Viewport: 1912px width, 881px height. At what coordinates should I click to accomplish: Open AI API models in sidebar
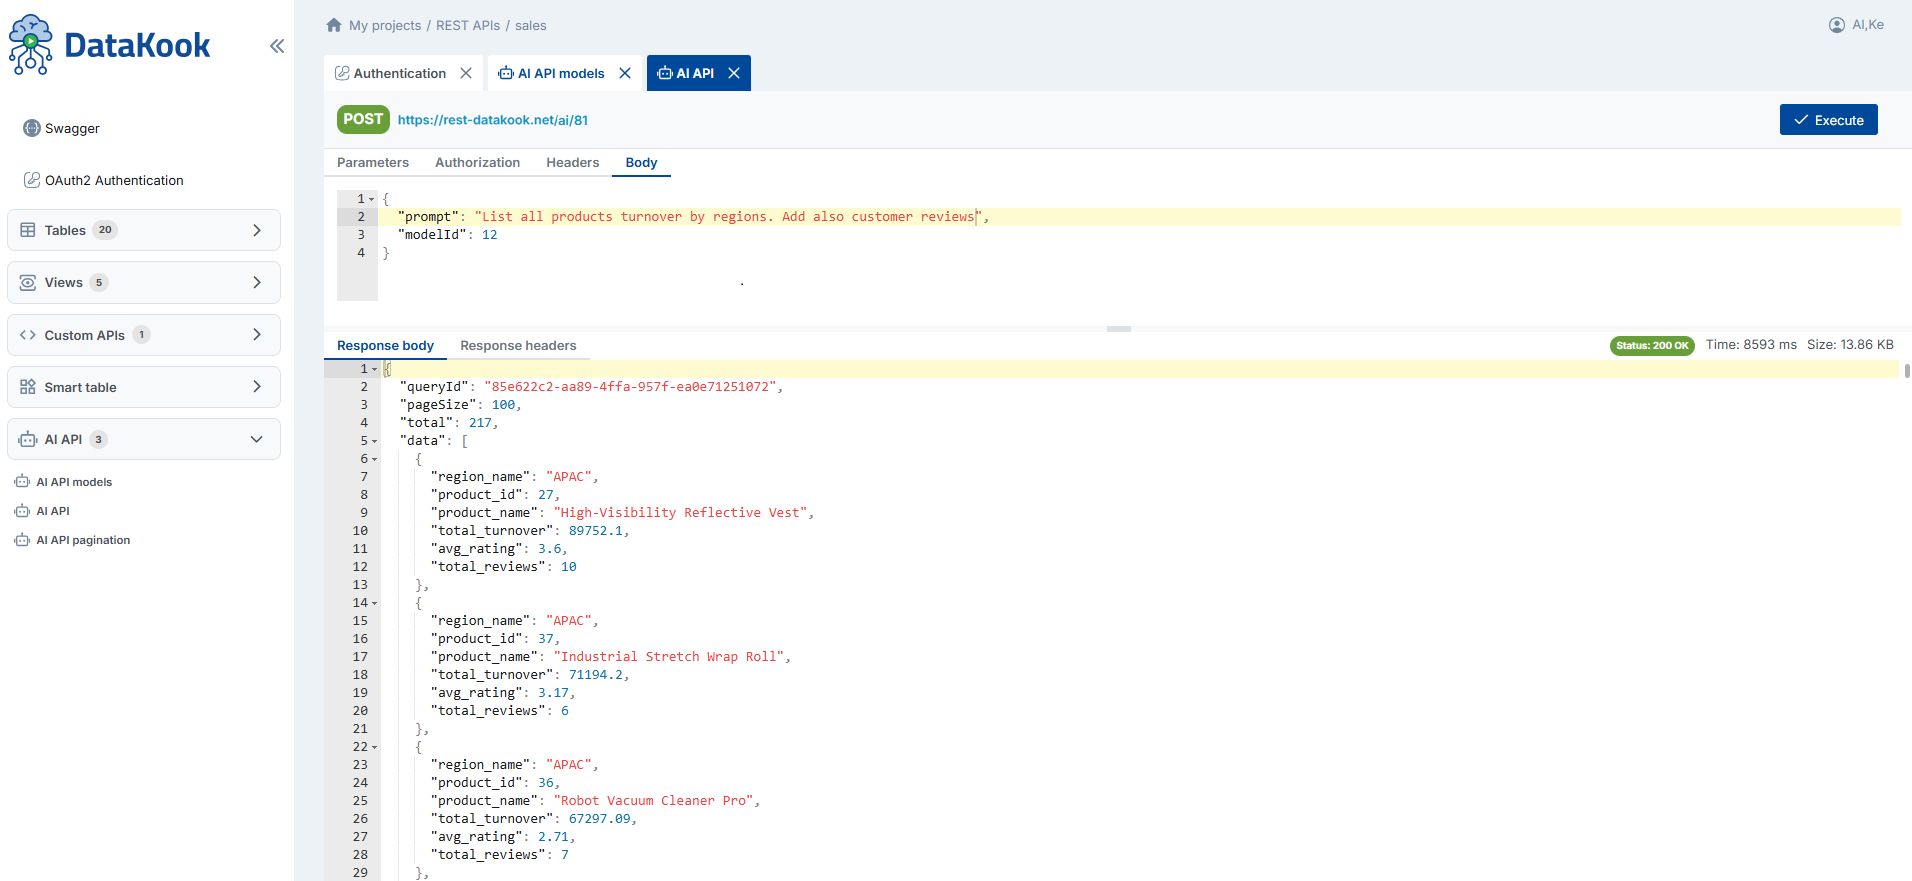[x=74, y=482]
